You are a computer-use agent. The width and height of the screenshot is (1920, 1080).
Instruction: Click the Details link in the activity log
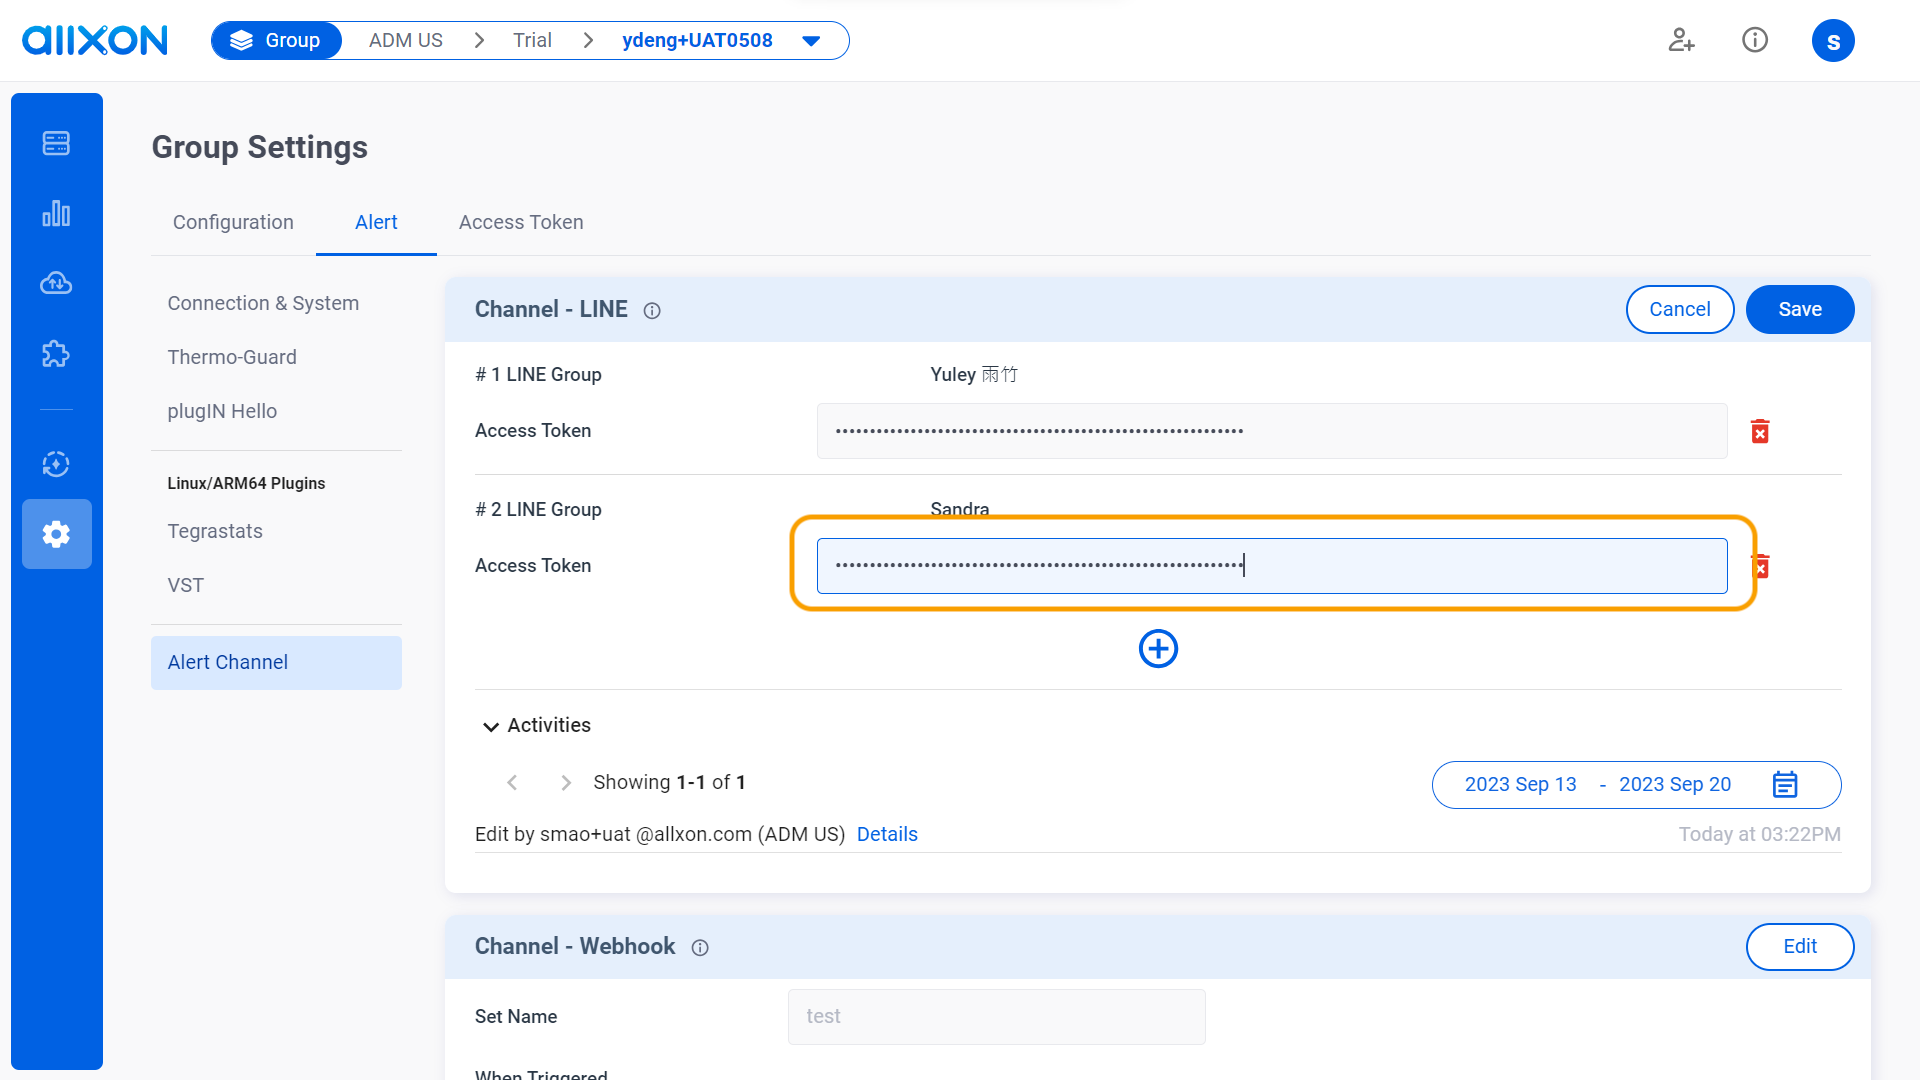[x=887, y=834]
